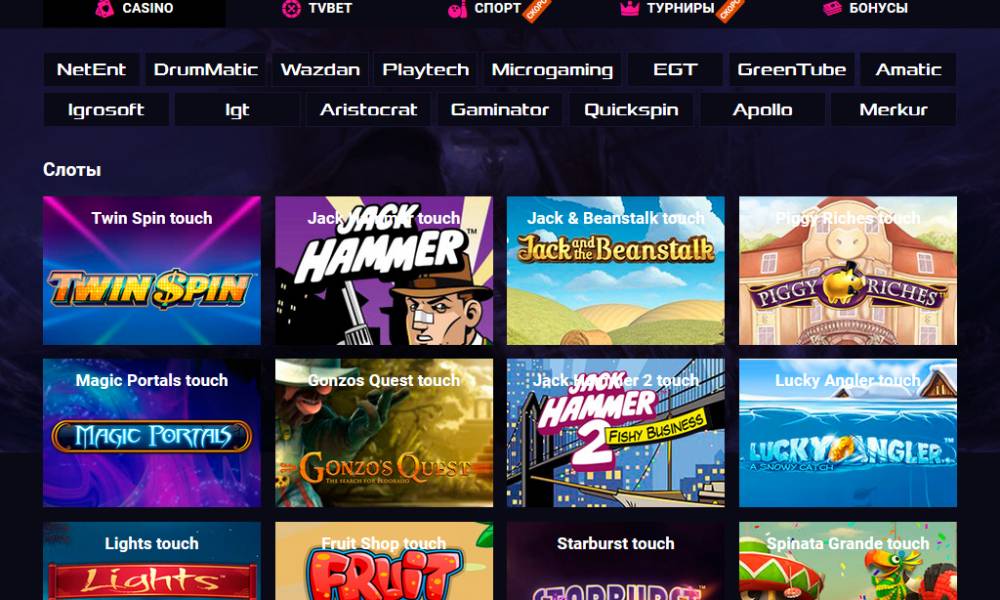1000x600 pixels.
Task: Click the crown icon beside ТУРНИРЫ
Action: point(629,8)
